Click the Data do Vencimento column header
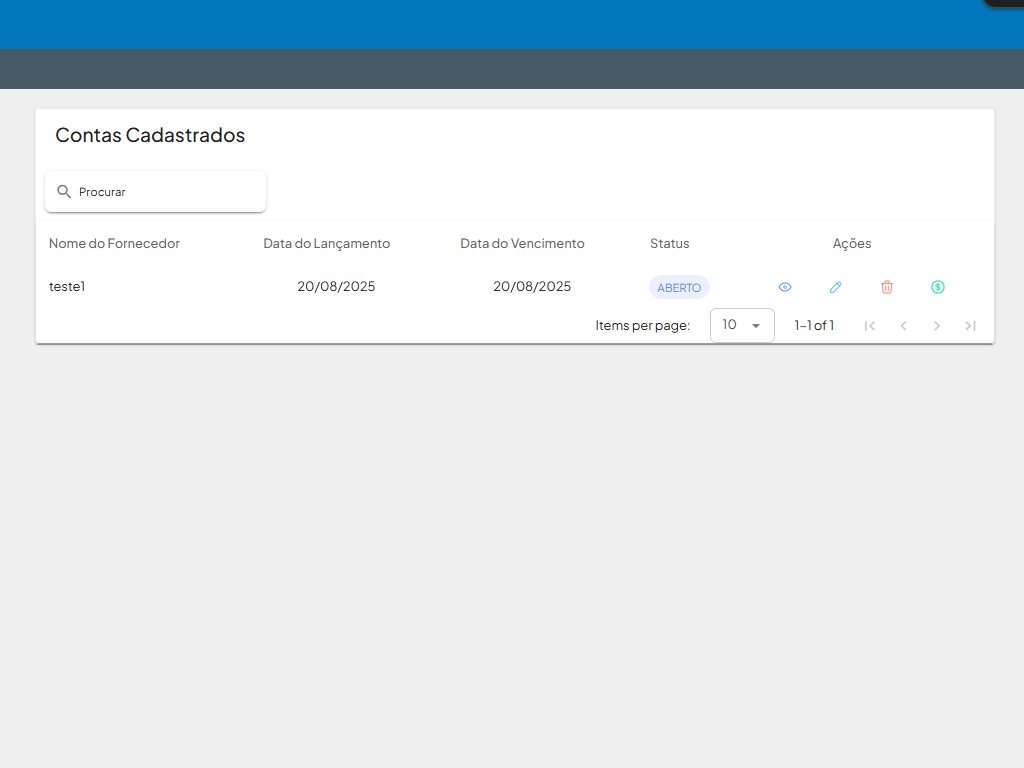This screenshot has width=1024, height=768. [x=522, y=243]
